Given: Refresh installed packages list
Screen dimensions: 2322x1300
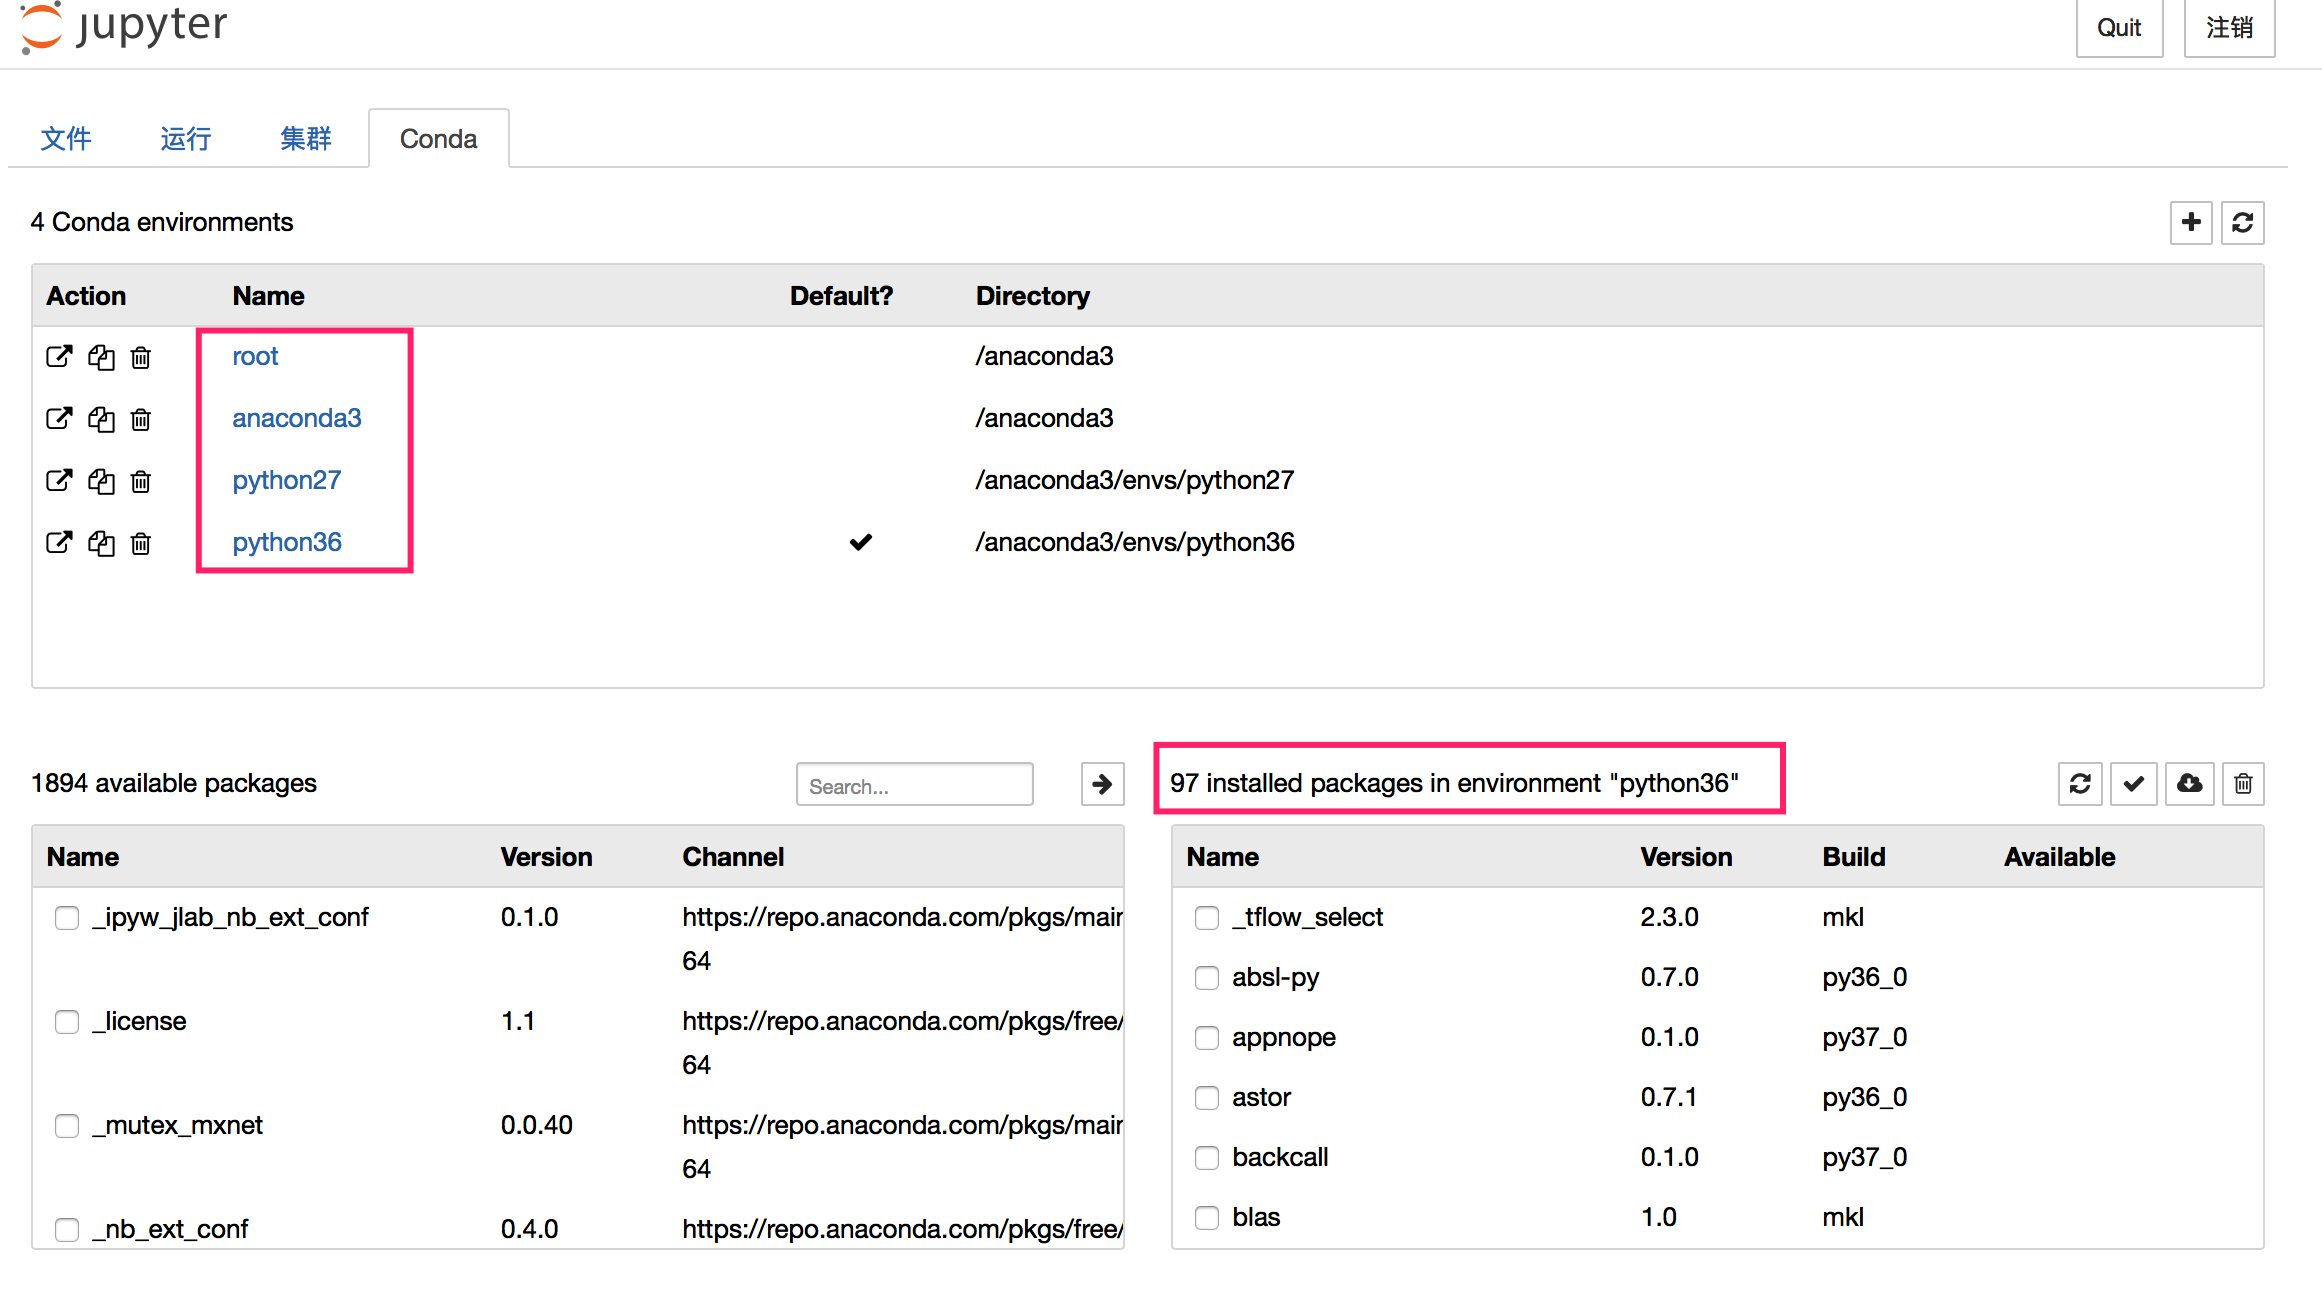Looking at the screenshot, I should pos(2080,784).
